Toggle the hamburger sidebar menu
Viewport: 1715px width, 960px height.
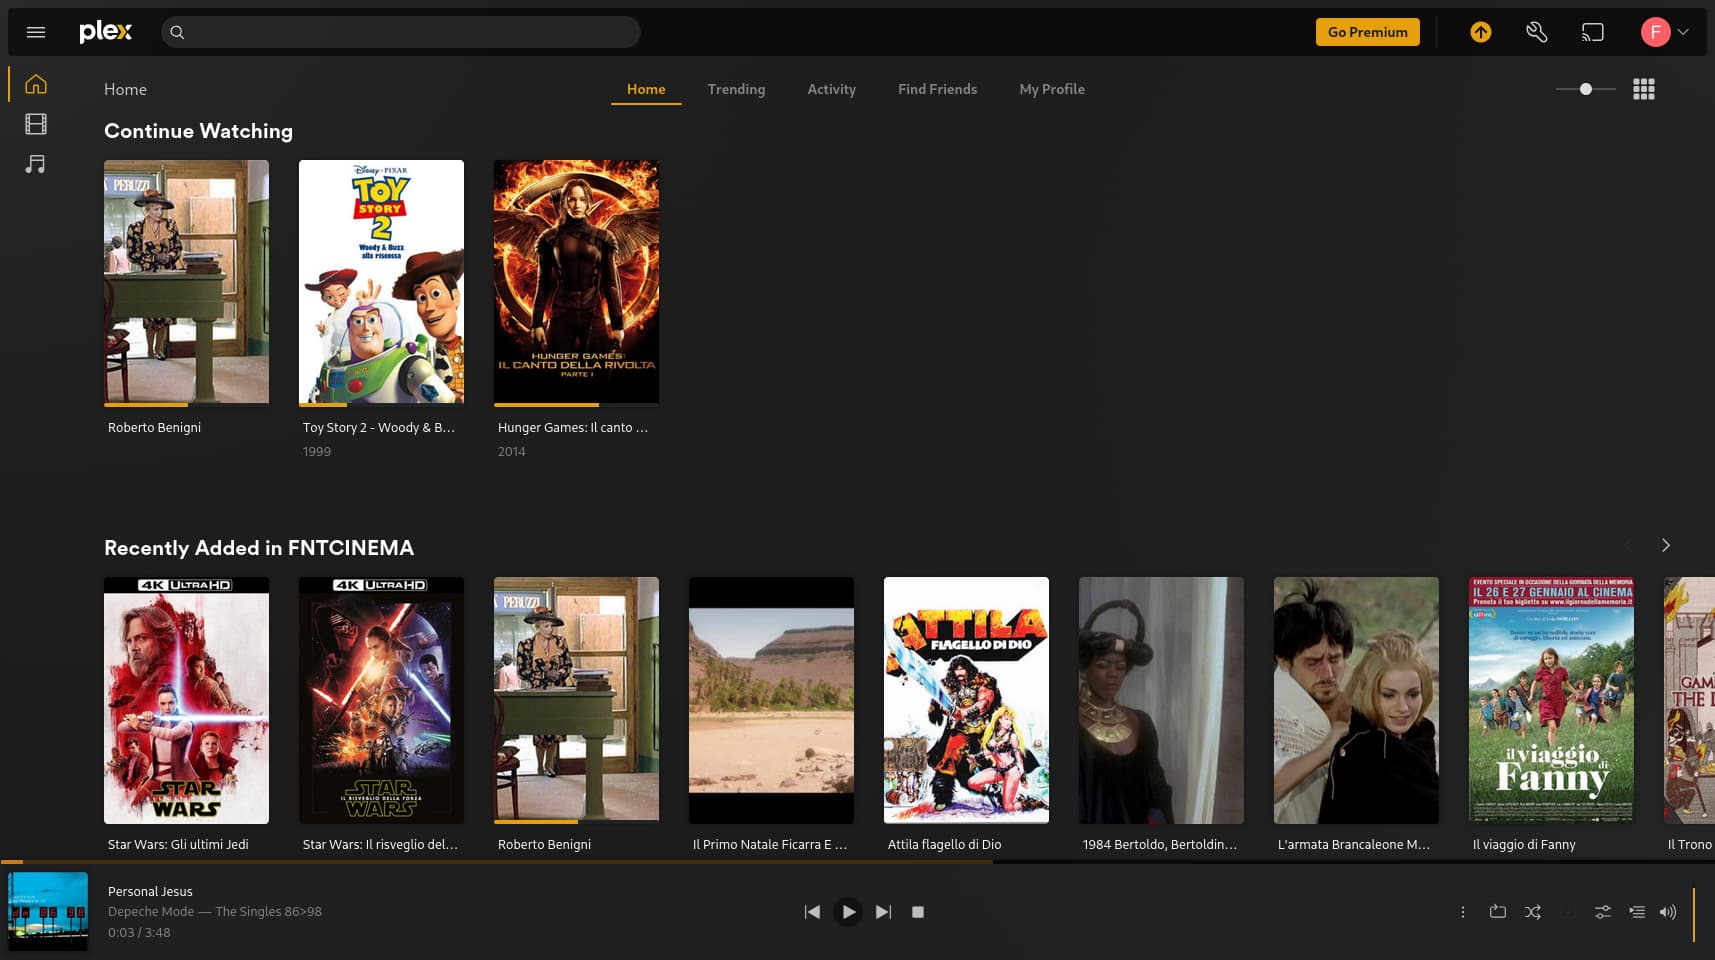pyautogui.click(x=36, y=32)
